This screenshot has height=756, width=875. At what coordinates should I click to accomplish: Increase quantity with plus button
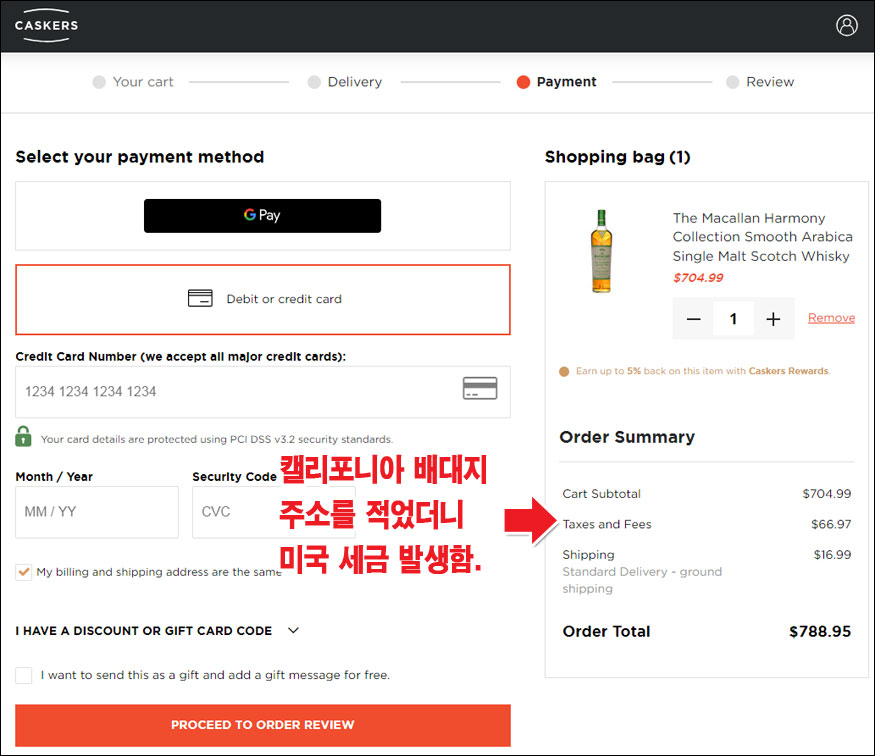[773, 319]
